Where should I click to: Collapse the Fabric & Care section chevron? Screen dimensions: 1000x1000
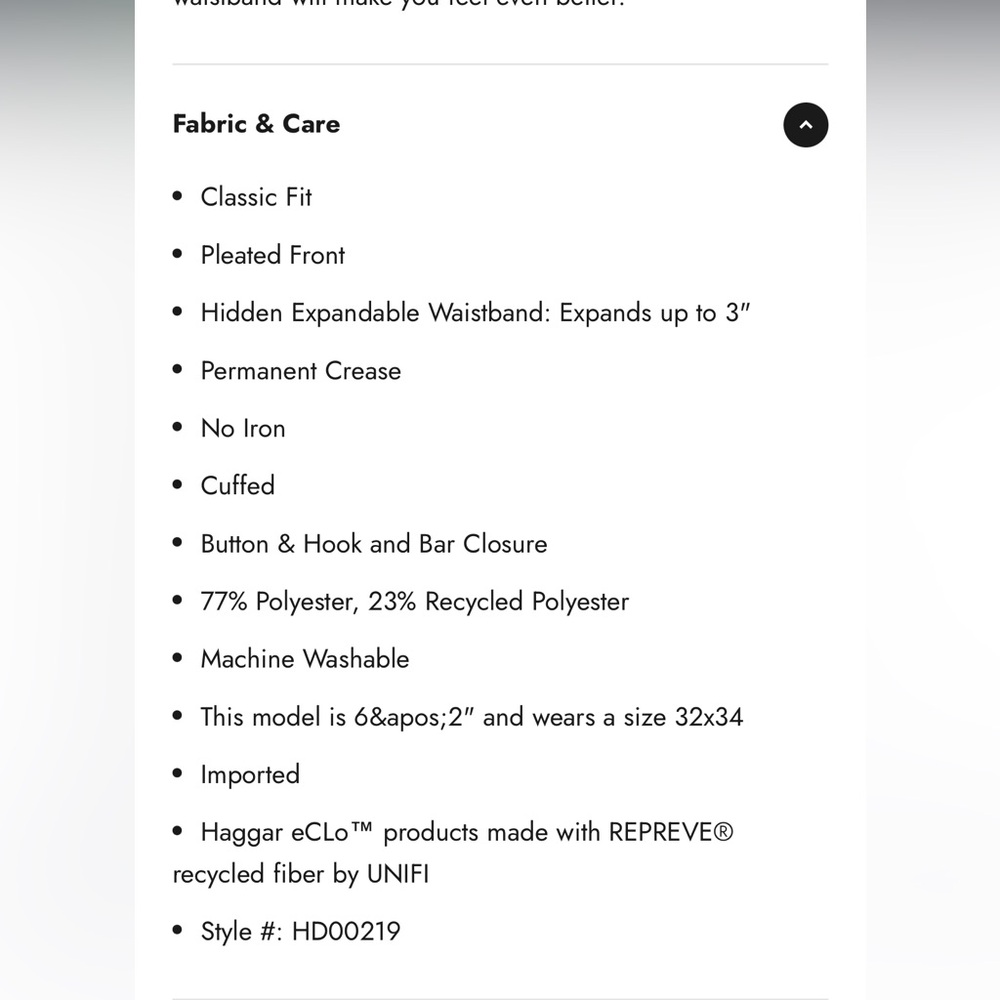[x=805, y=125]
